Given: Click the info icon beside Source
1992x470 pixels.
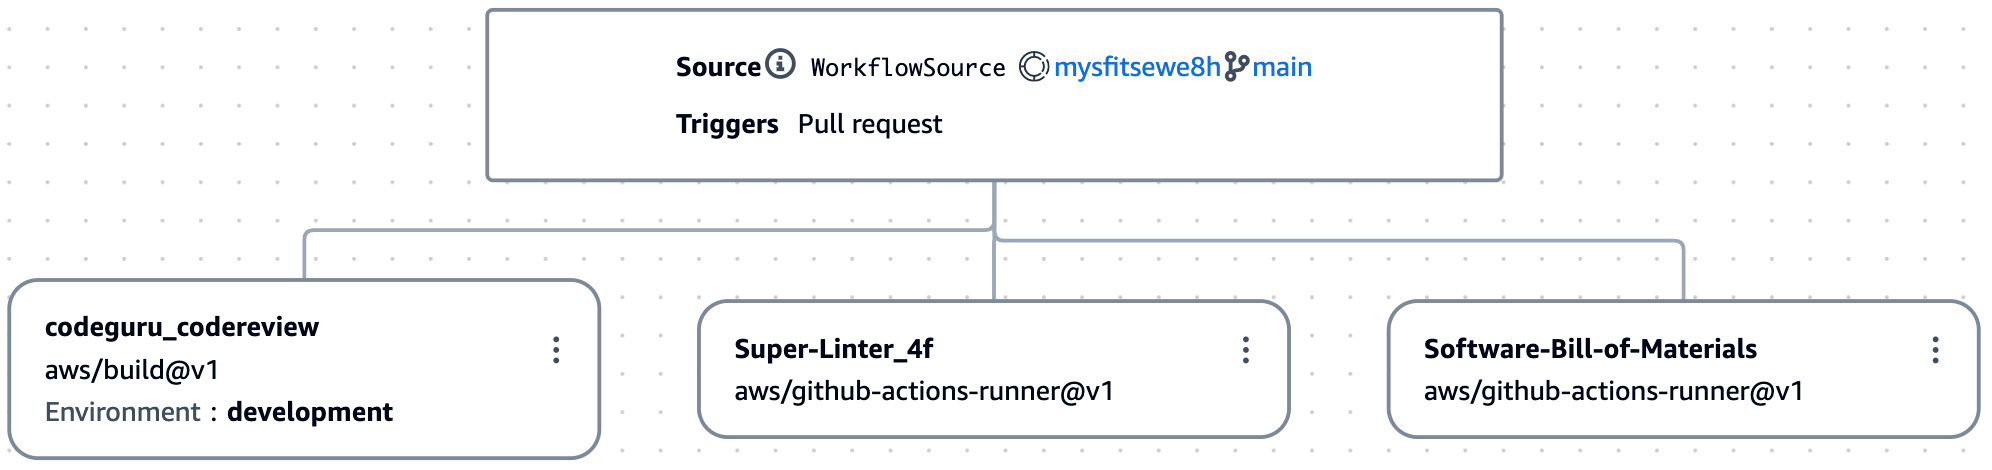Looking at the screenshot, I should pyautogui.click(x=780, y=64).
